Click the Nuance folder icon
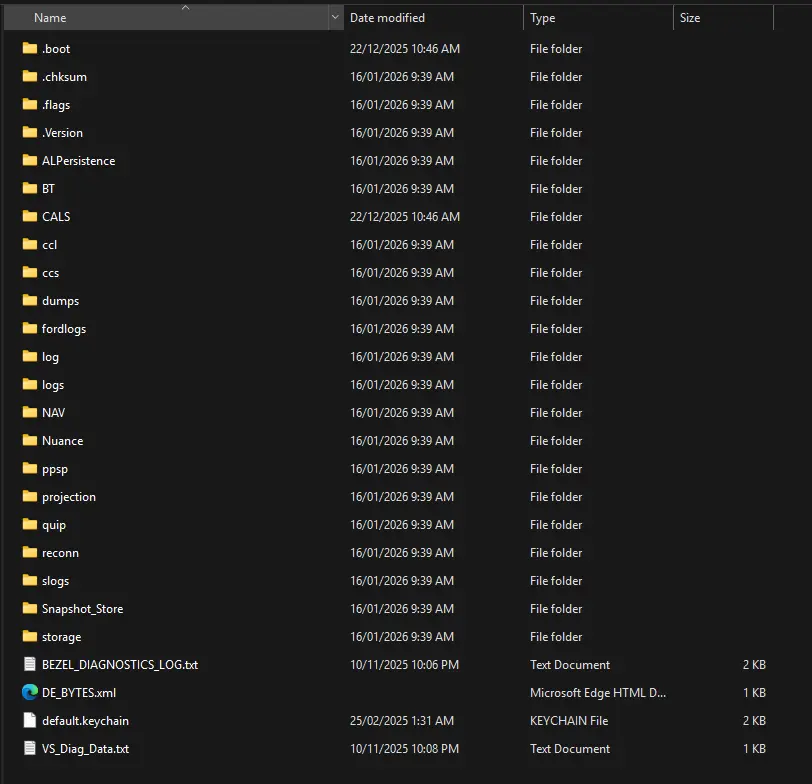 pos(30,440)
